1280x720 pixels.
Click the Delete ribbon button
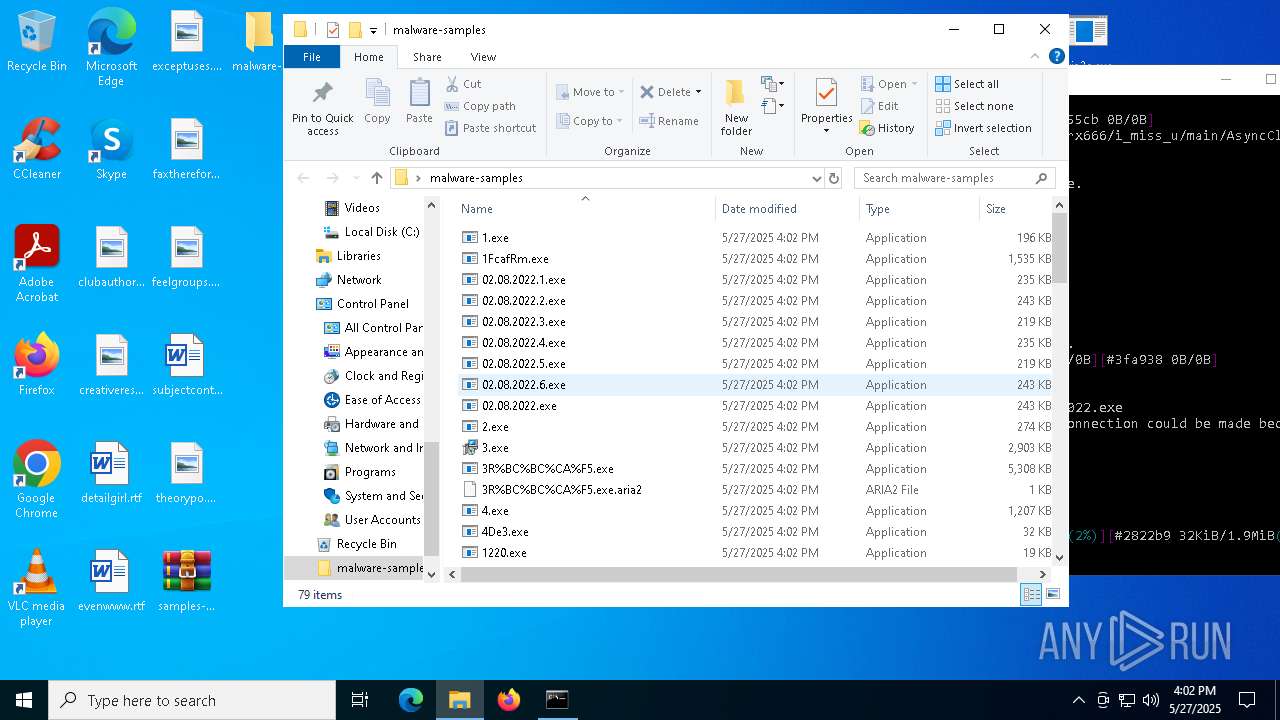pos(665,92)
